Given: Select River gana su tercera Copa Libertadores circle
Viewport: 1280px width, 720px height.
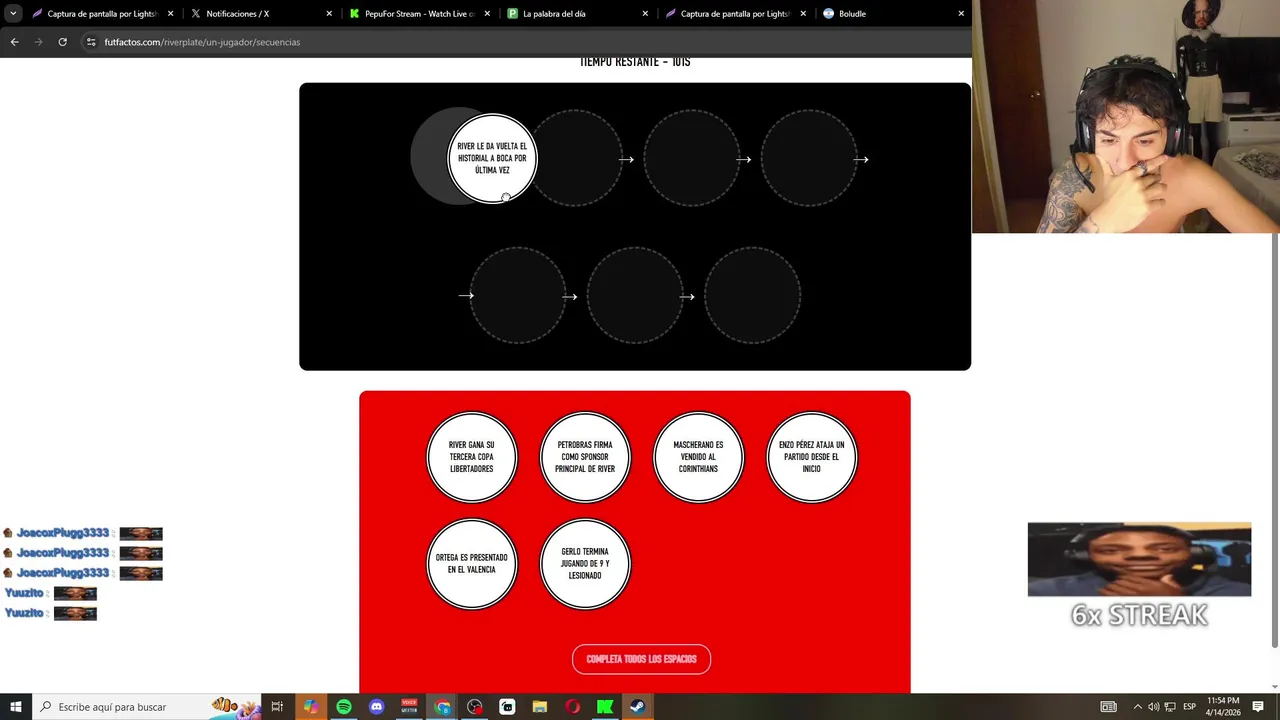Looking at the screenshot, I should point(471,457).
